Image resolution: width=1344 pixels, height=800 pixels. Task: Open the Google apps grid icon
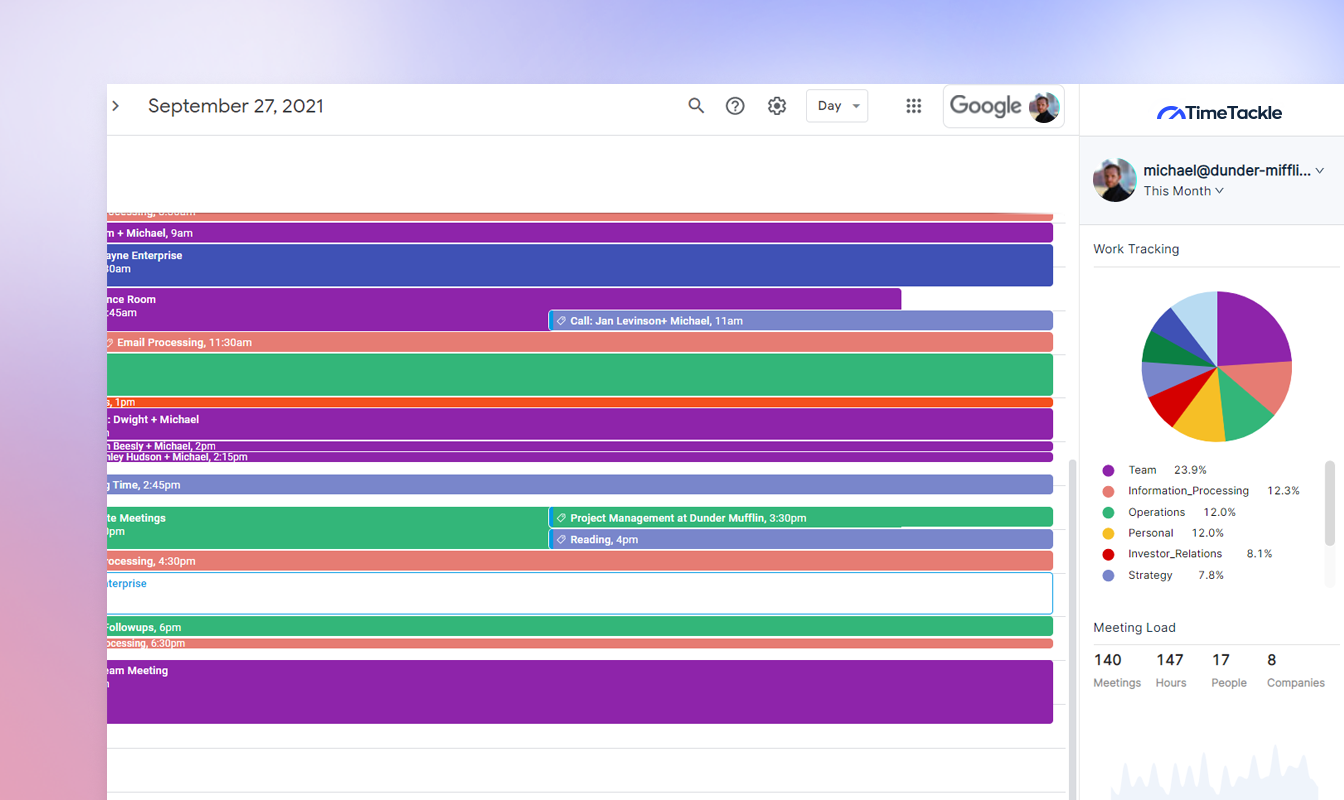913,106
